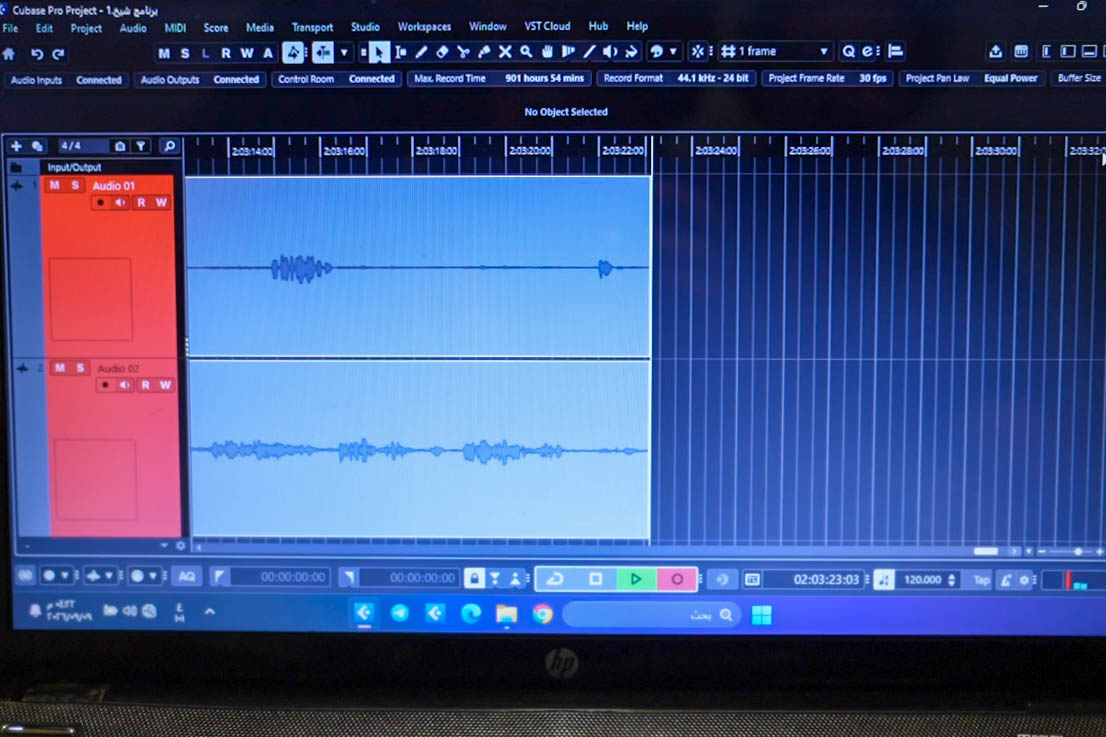Toggle Write automation on Audio 01

click(162, 203)
